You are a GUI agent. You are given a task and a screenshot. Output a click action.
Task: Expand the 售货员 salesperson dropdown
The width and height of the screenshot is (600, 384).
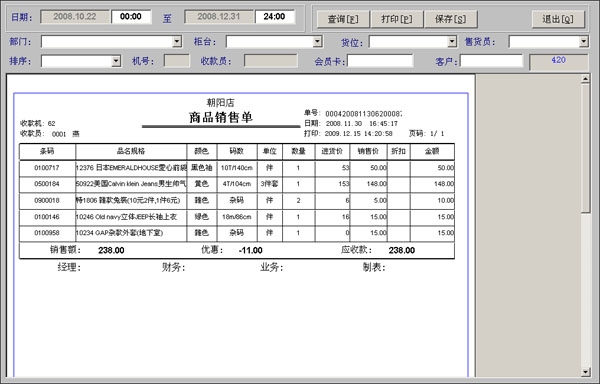coord(583,41)
